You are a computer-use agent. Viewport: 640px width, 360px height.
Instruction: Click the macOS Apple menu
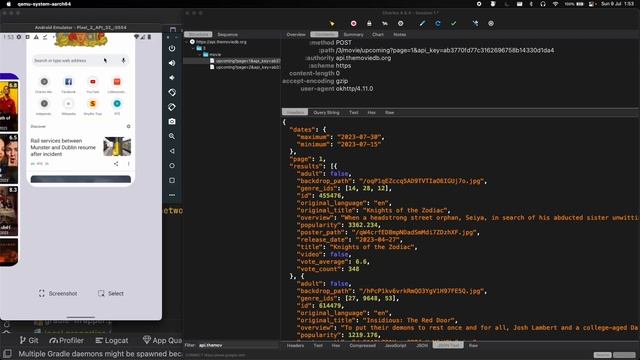pos(8,4)
